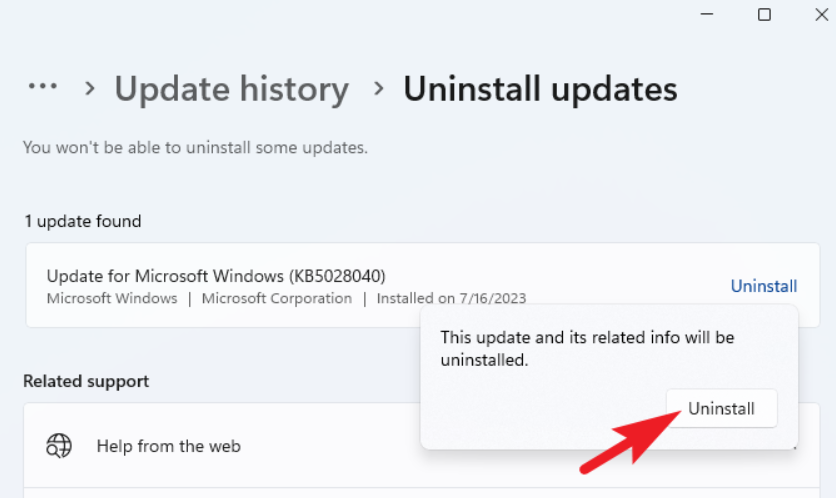Click the chevron before Update history

click(90, 89)
